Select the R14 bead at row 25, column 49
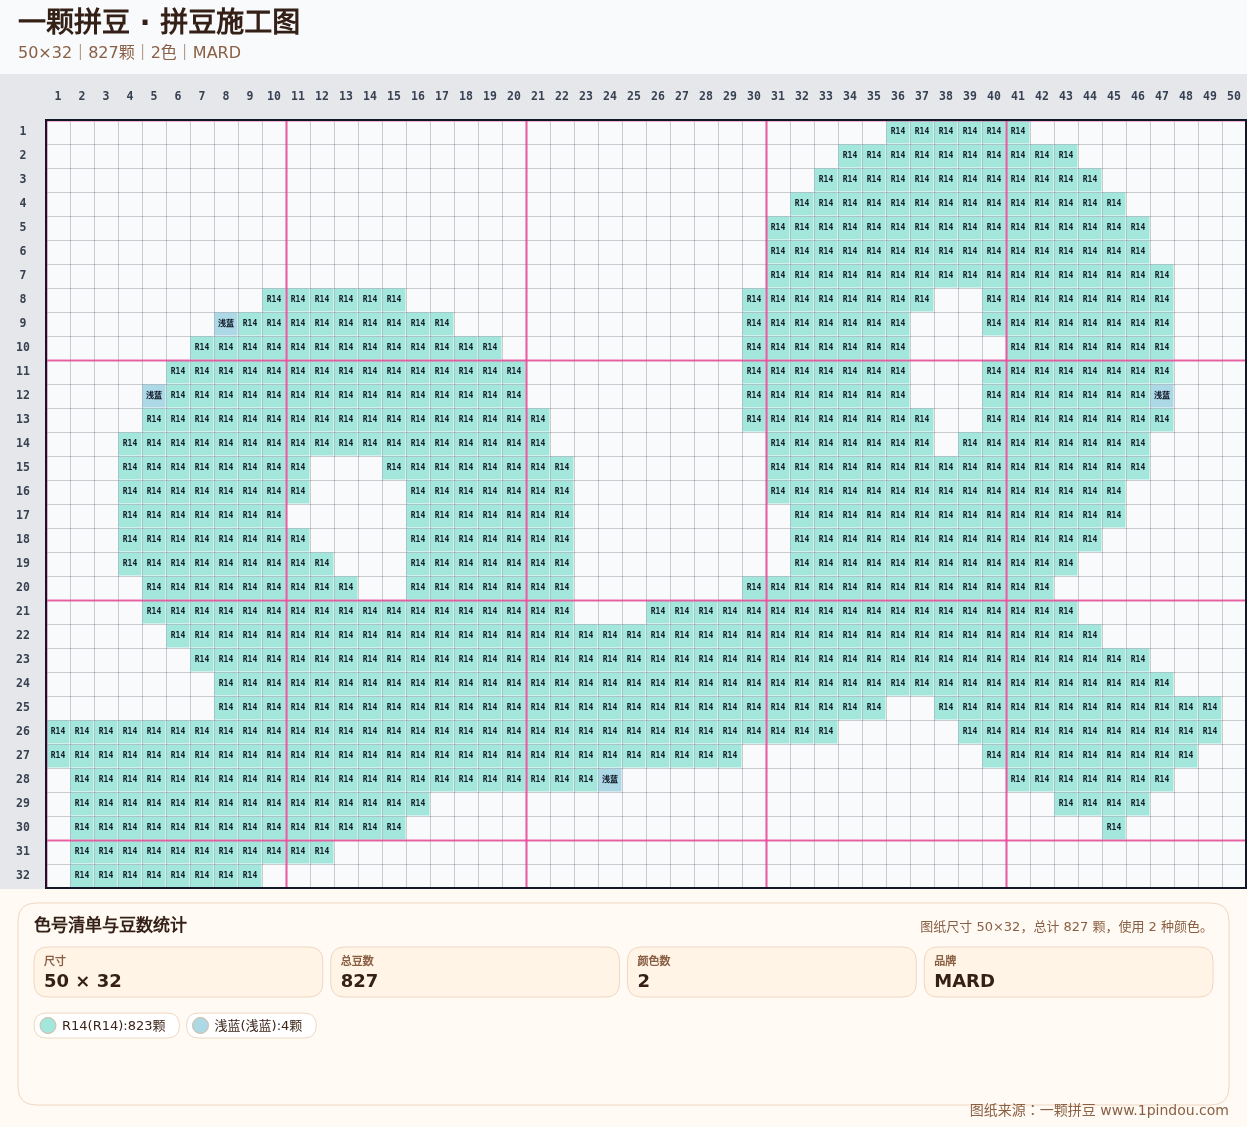The height and width of the screenshot is (1127, 1247). [1210, 707]
